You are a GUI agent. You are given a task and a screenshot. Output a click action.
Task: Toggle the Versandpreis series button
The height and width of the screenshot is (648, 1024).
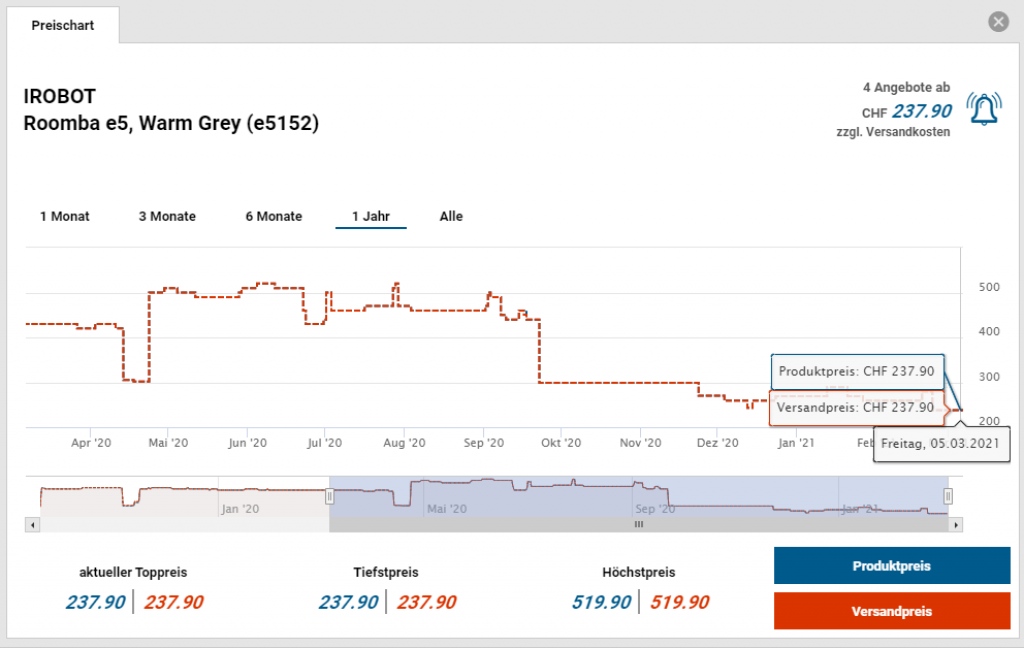(892, 611)
